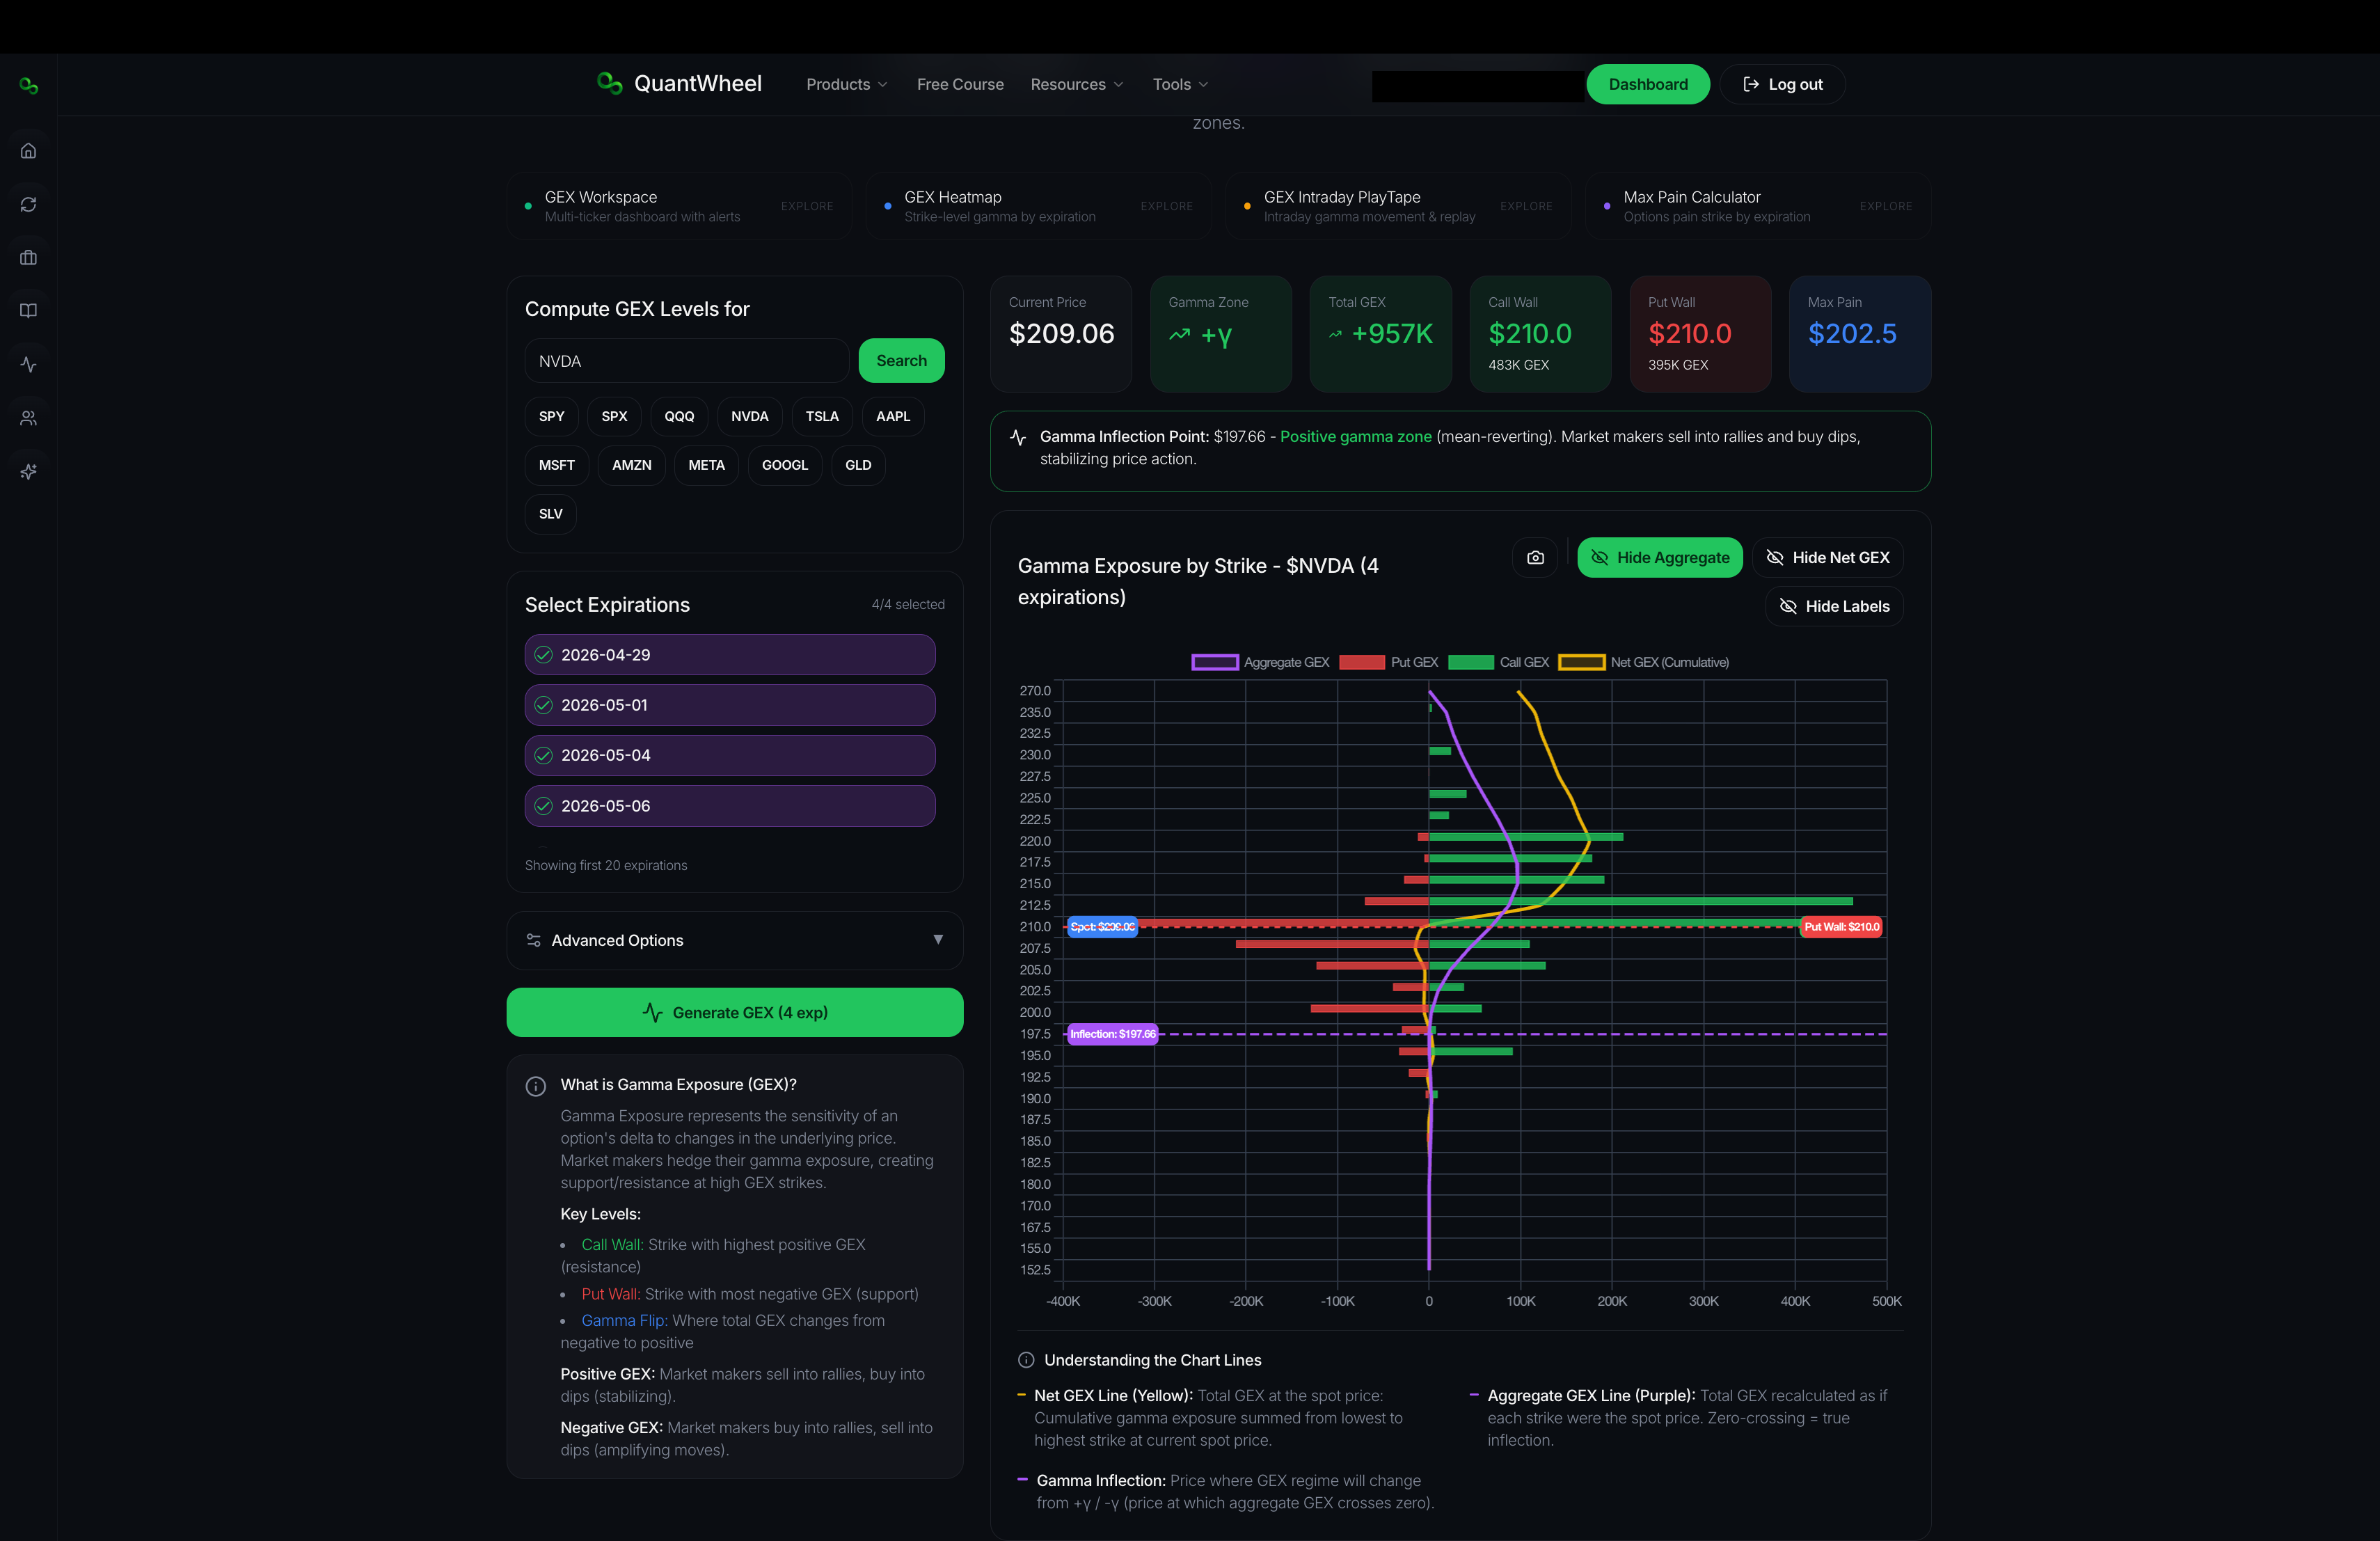Click the Log out button
Screen dimensions: 2380x1541
[1783, 84]
